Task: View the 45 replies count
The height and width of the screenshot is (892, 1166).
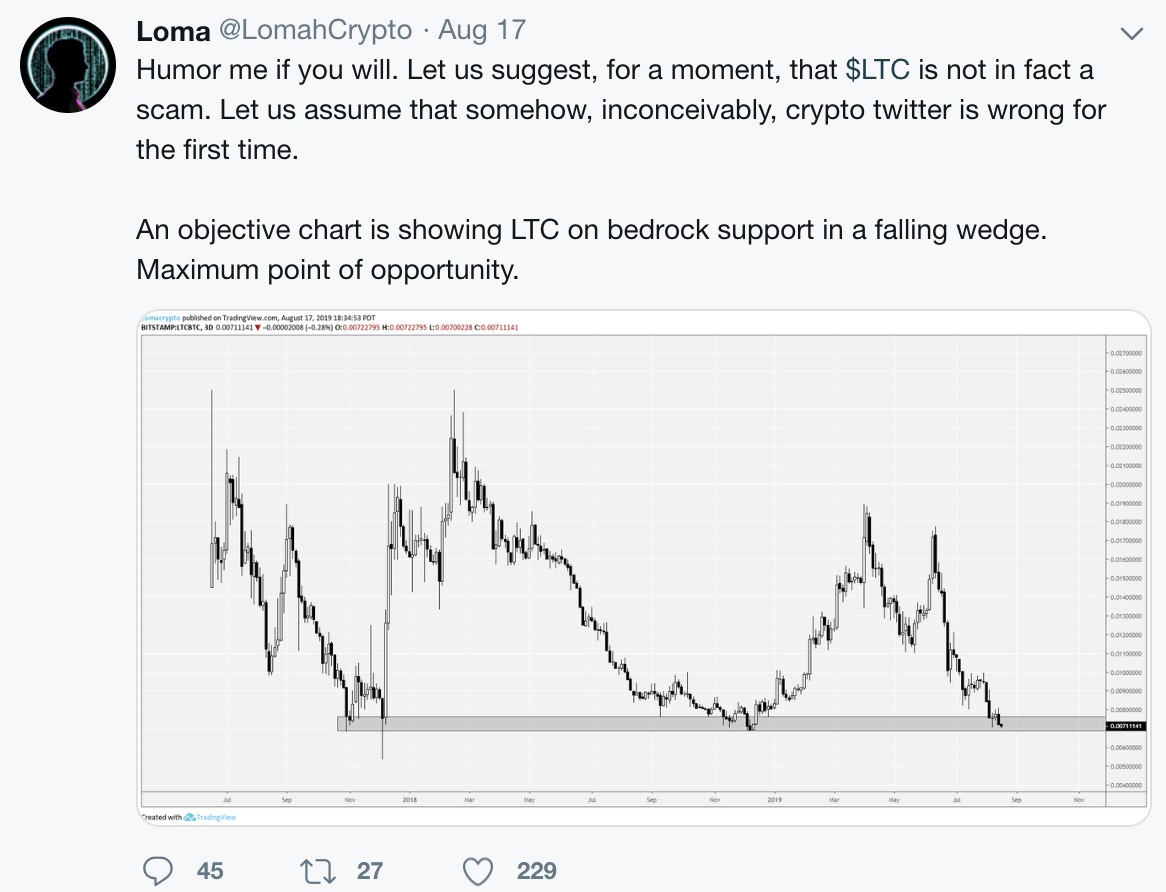Action: [x=210, y=871]
